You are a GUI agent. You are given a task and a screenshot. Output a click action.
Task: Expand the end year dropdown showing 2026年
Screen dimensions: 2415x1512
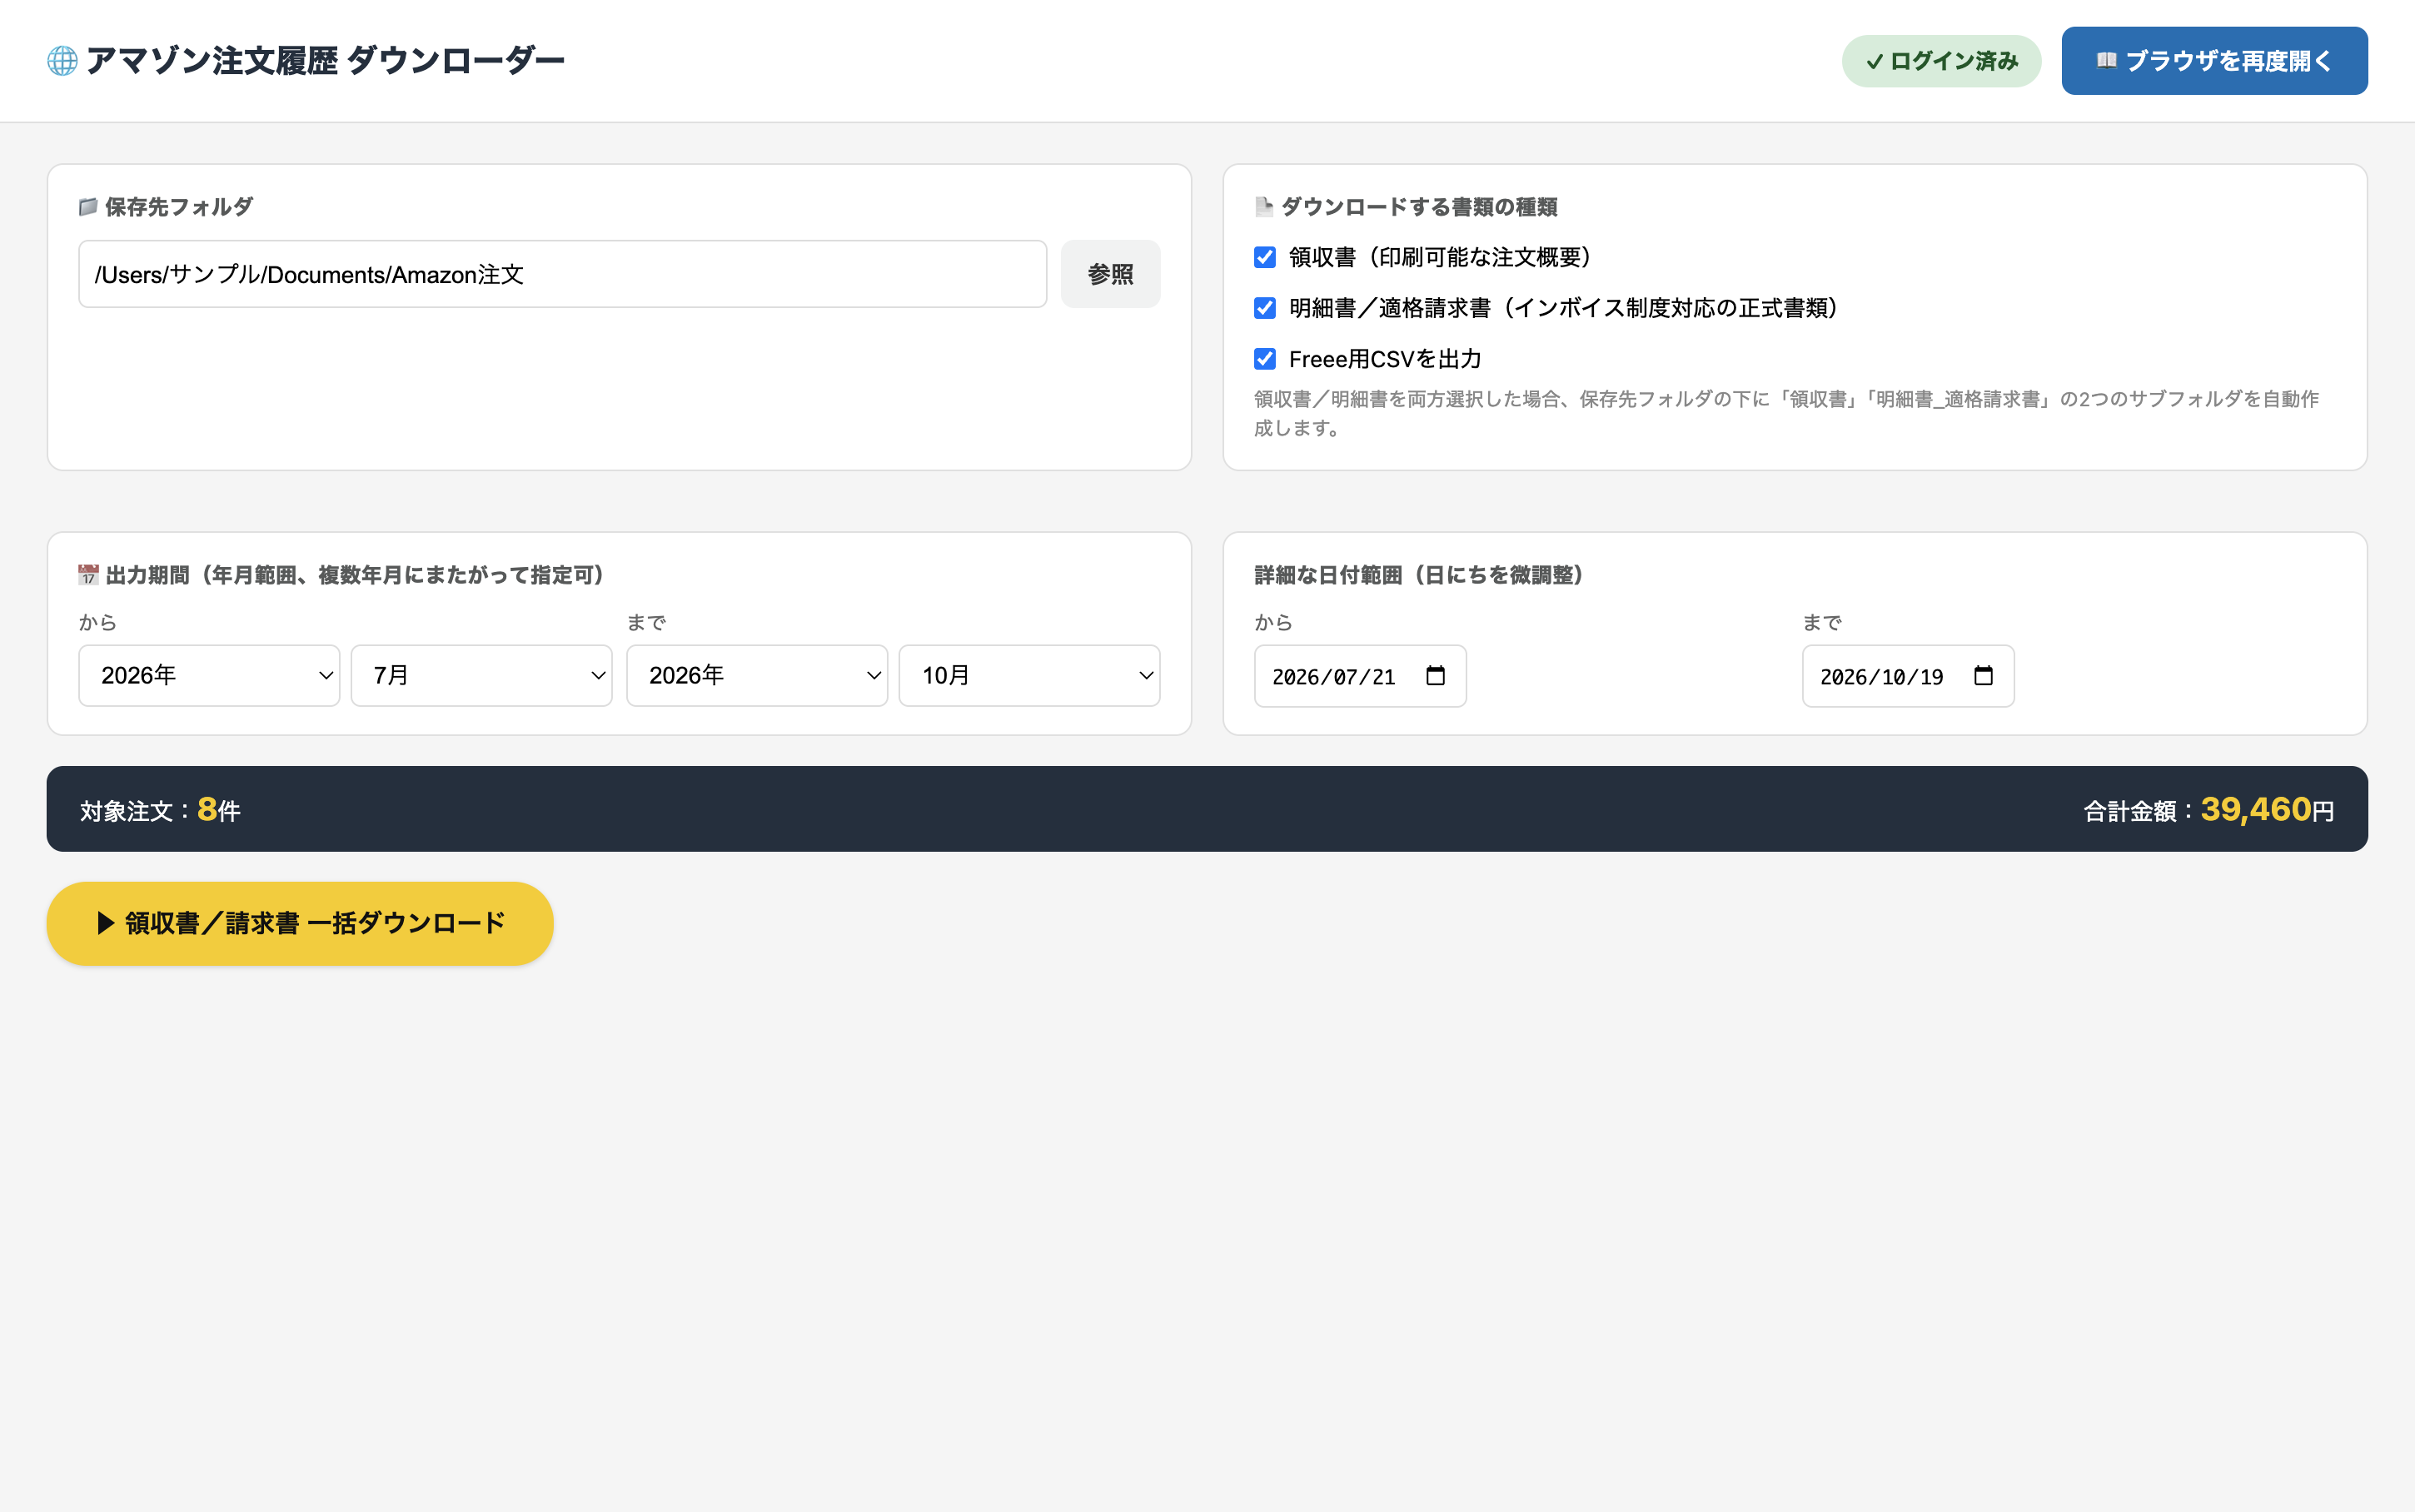pos(757,676)
